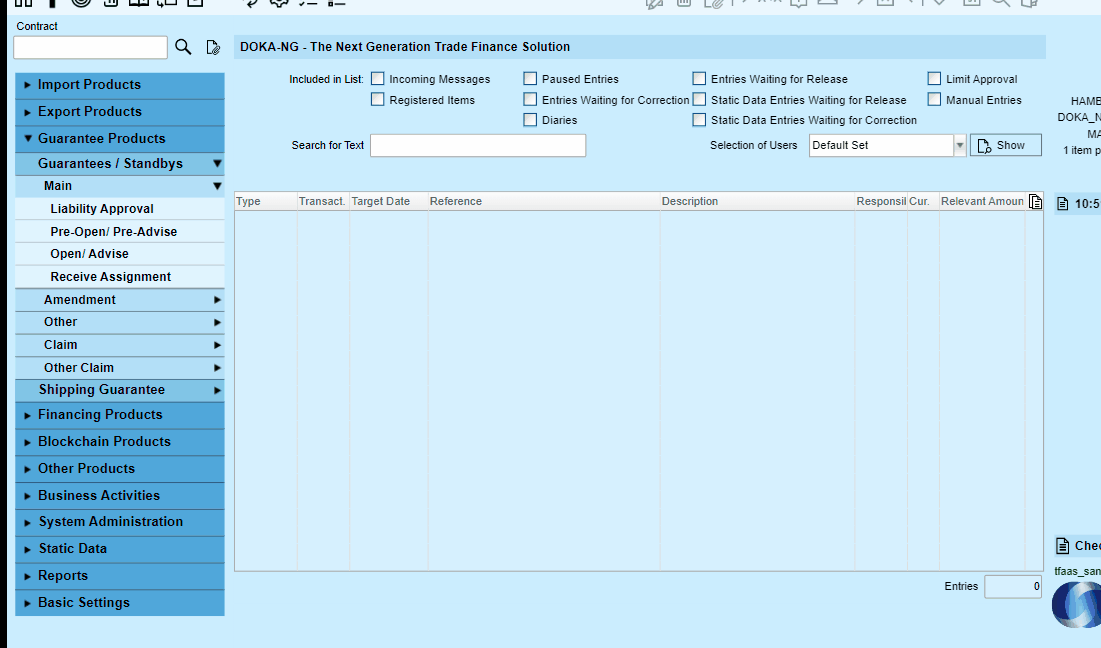Expand the Financing Products menu
Screen dimensions: 1101x648
120,415
